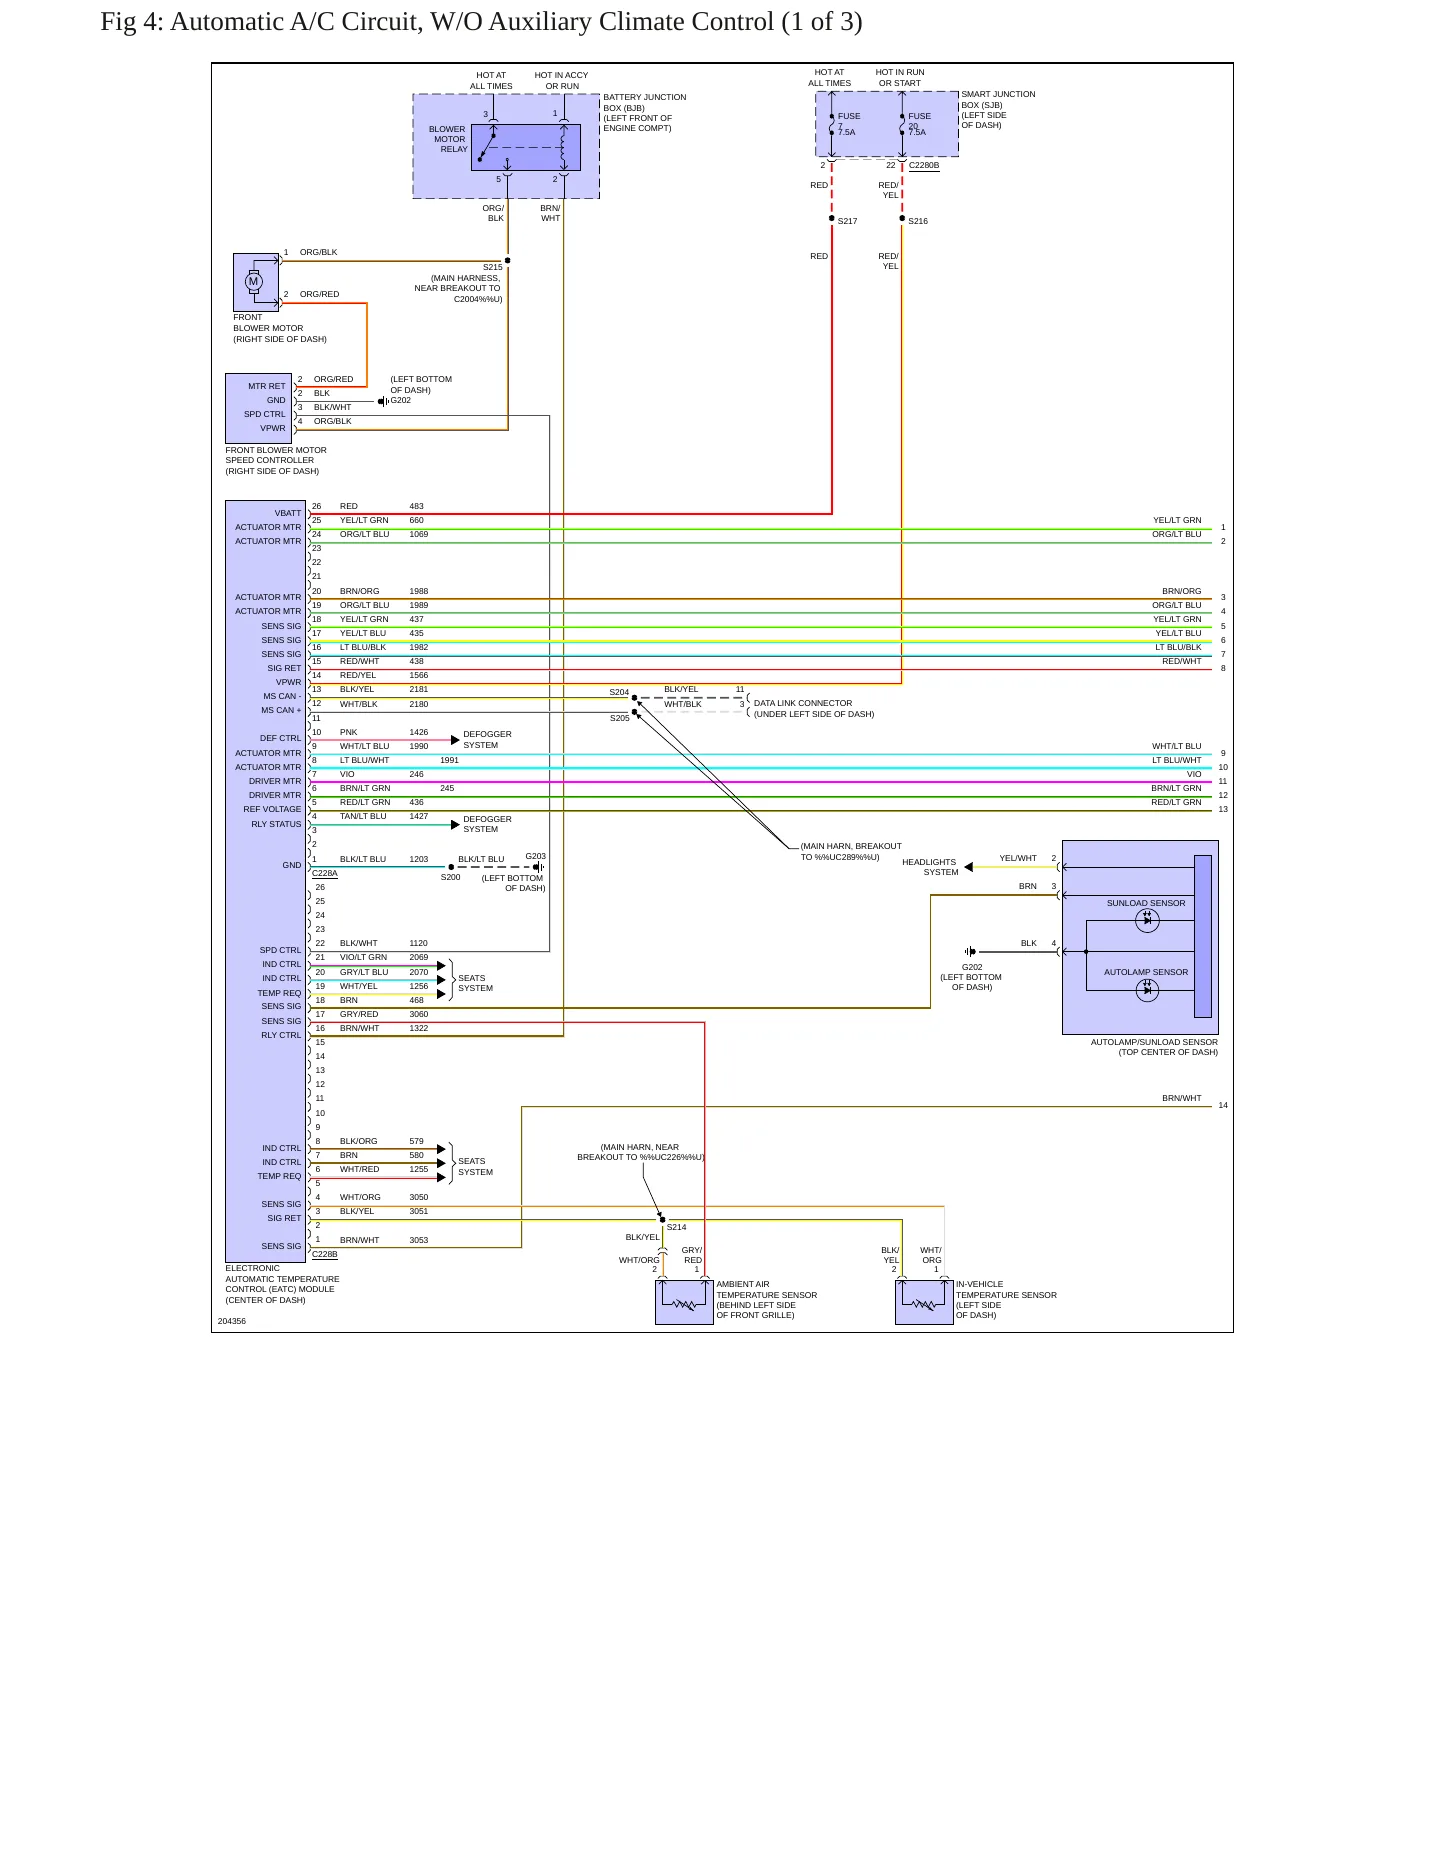Click circuit number 483
Image resolution: width=1445 pixels, height=1870 pixels.
pos(416,506)
